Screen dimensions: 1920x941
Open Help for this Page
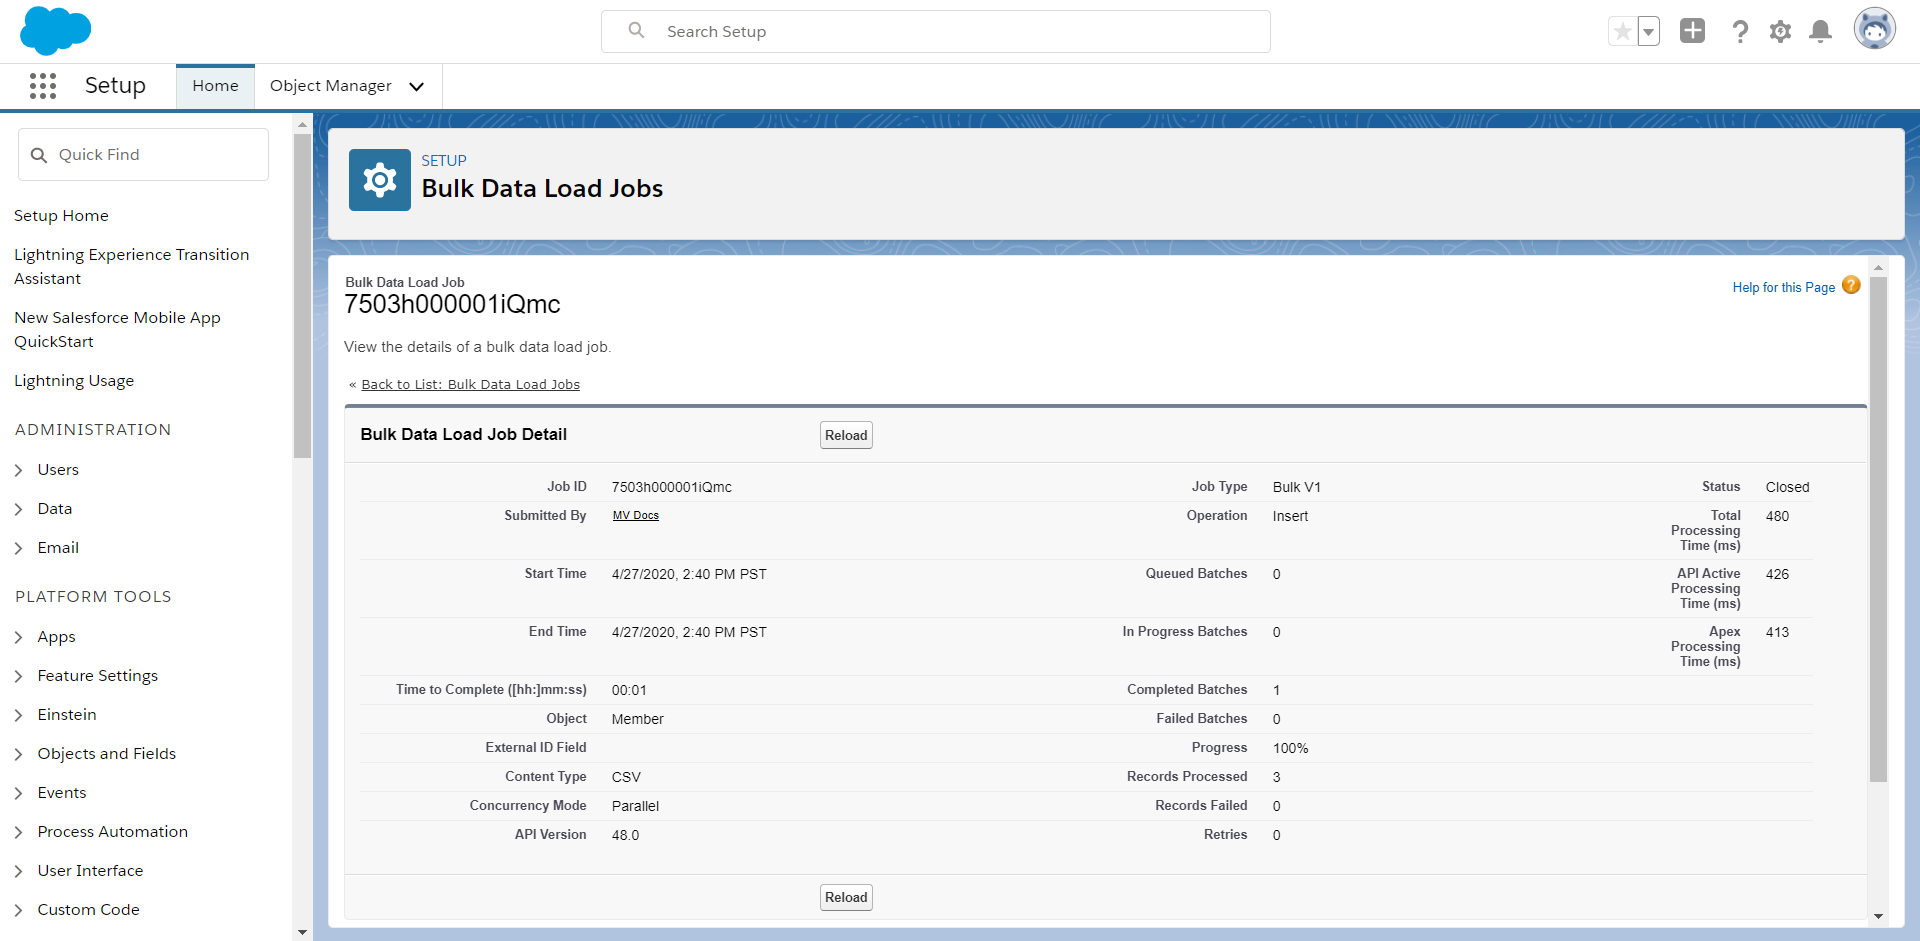point(1784,287)
